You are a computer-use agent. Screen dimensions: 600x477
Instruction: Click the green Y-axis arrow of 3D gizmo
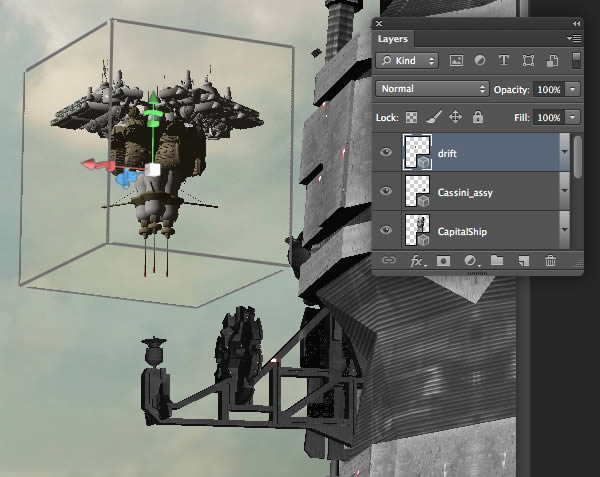pos(153,98)
